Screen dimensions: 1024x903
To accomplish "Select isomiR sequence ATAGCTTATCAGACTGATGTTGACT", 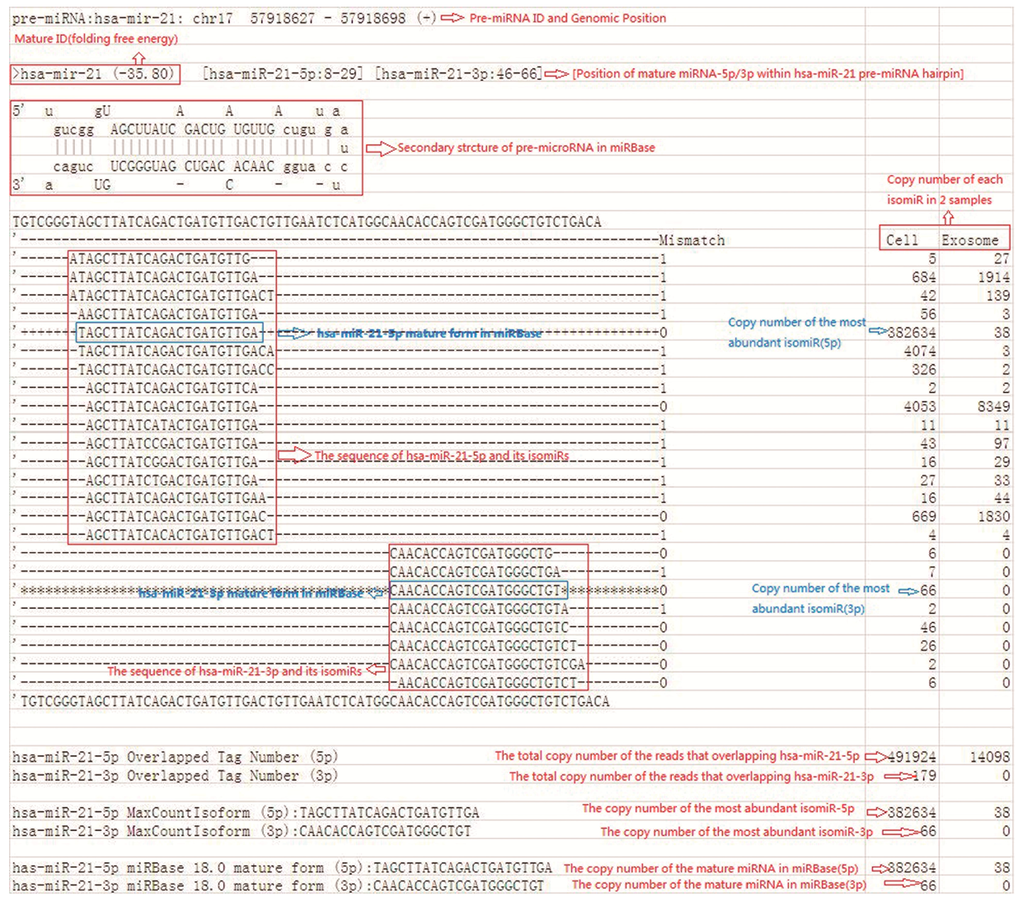I will (172, 296).
